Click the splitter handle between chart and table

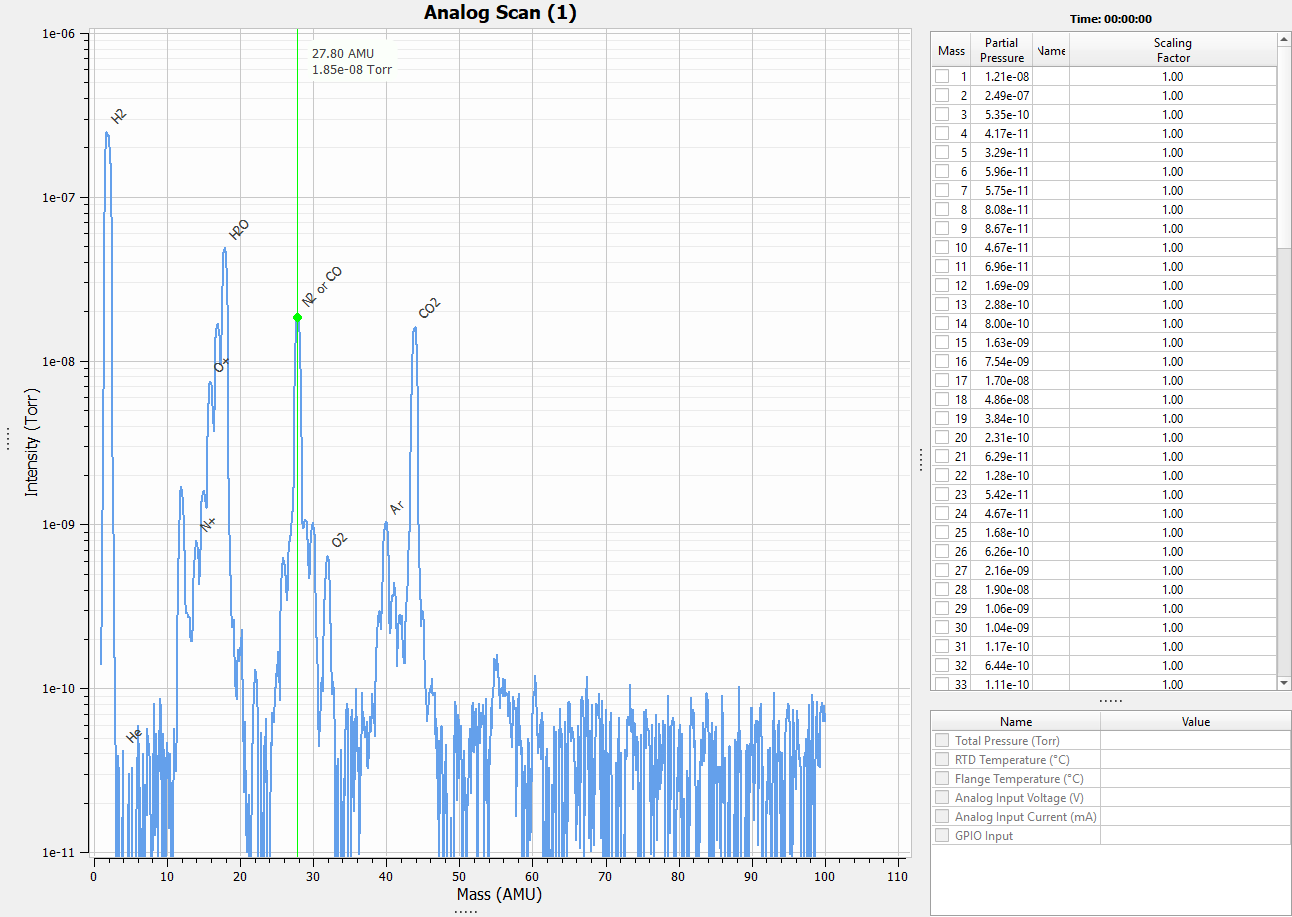pos(921,459)
